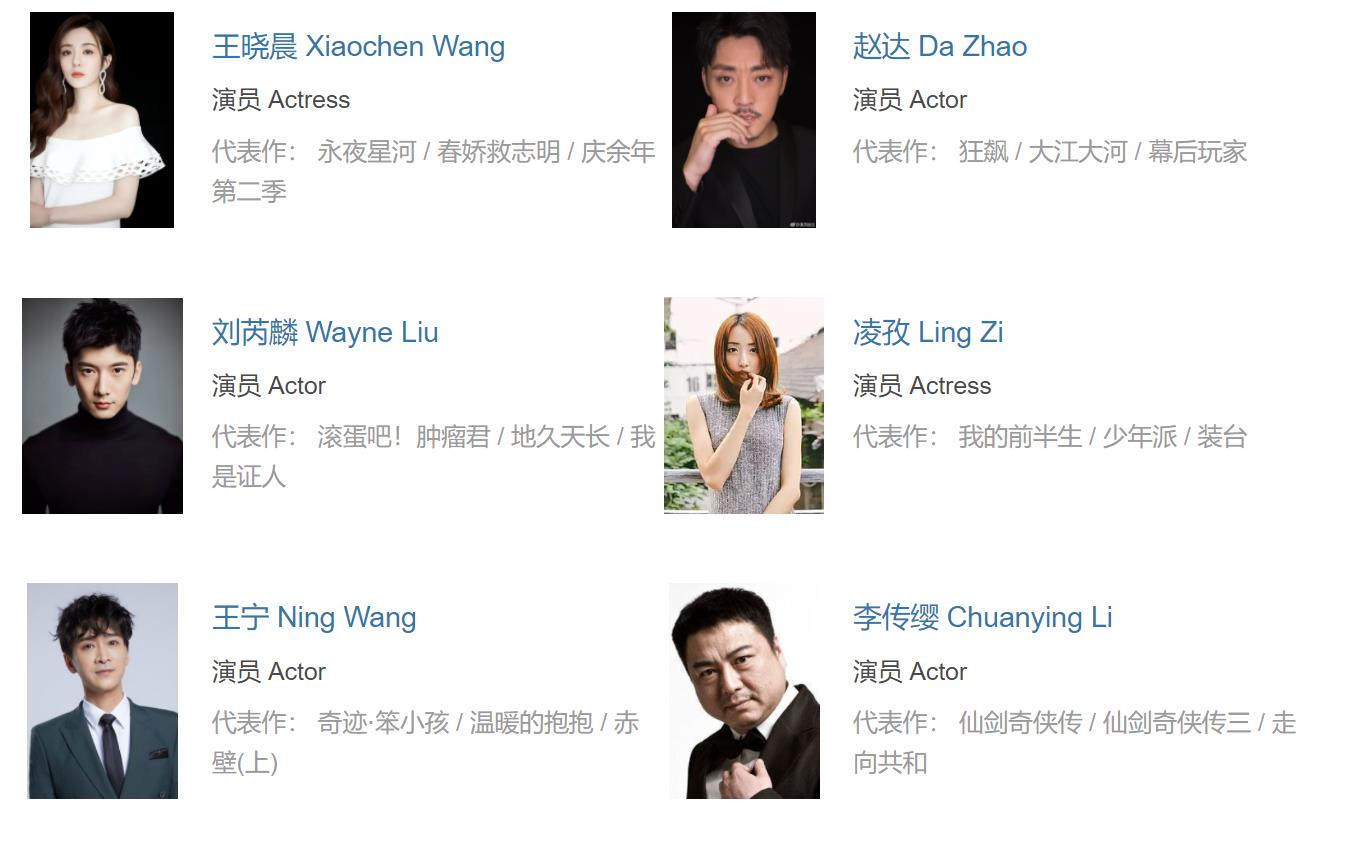Click the 狂飙 work under Da Zhao

click(x=983, y=152)
